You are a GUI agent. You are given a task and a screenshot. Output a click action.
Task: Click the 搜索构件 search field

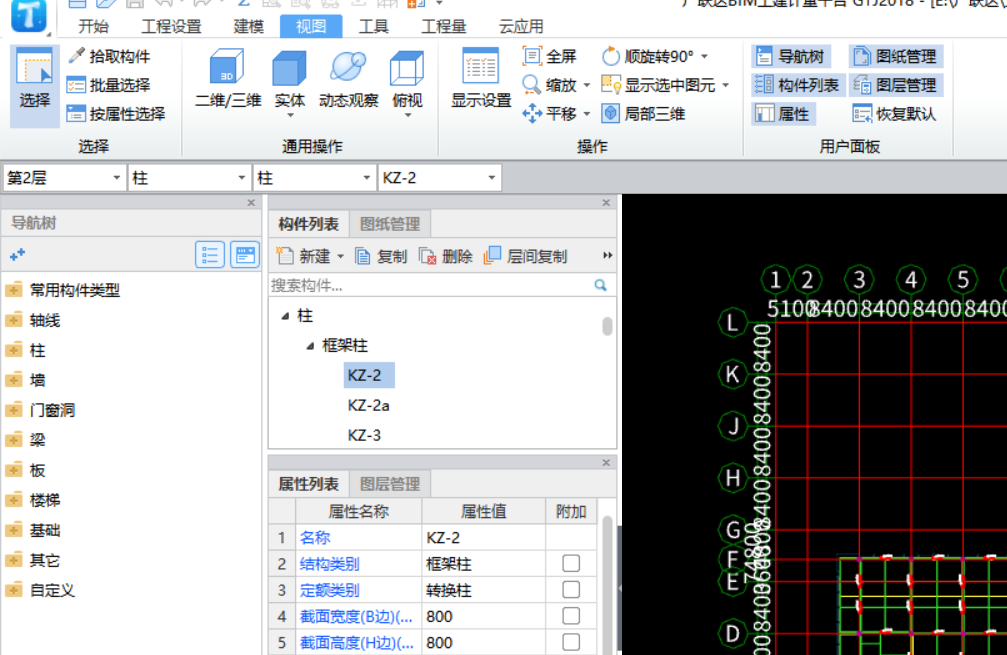click(430, 285)
